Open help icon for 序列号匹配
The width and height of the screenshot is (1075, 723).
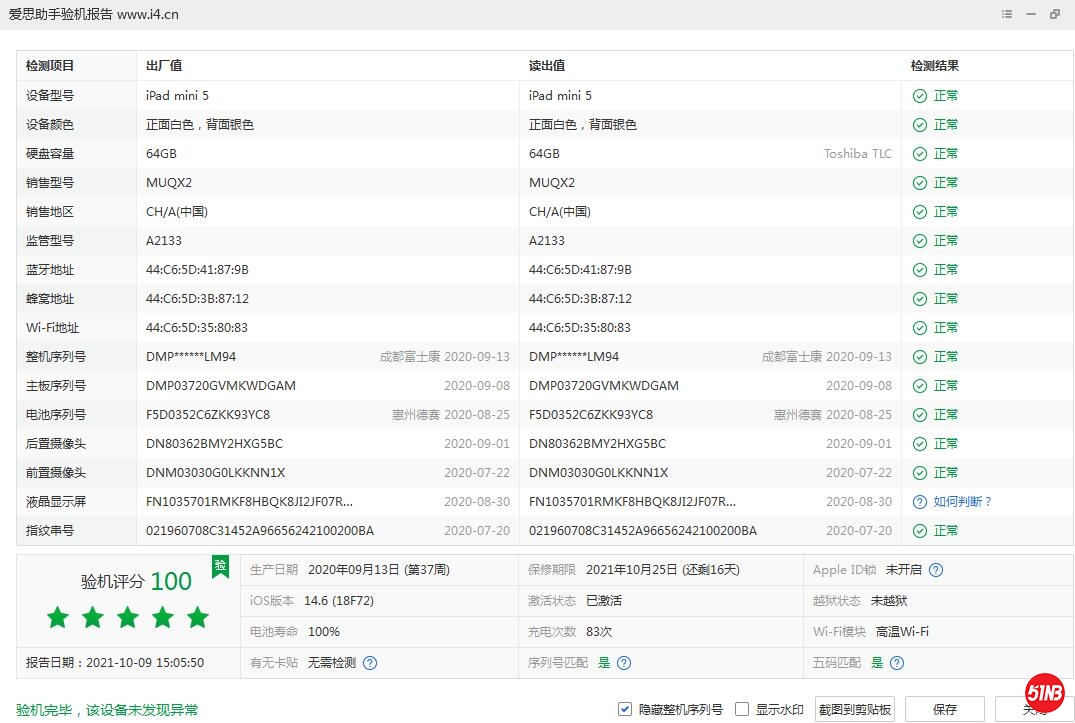pyautogui.click(x=624, y=663)
